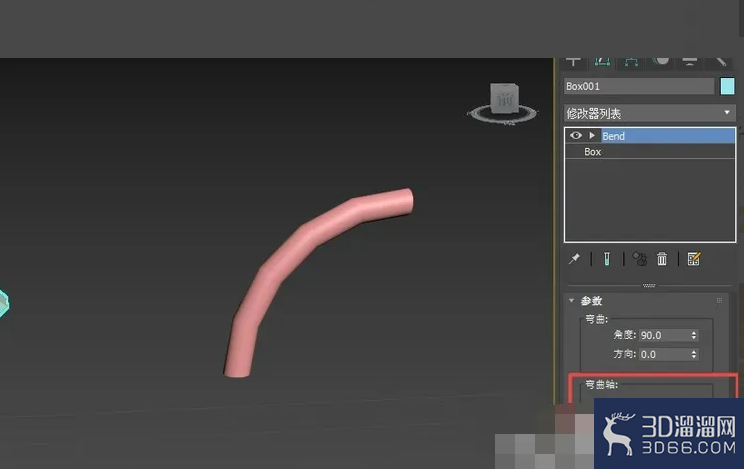Click the 角度 value field 90.0

point(664,335)
